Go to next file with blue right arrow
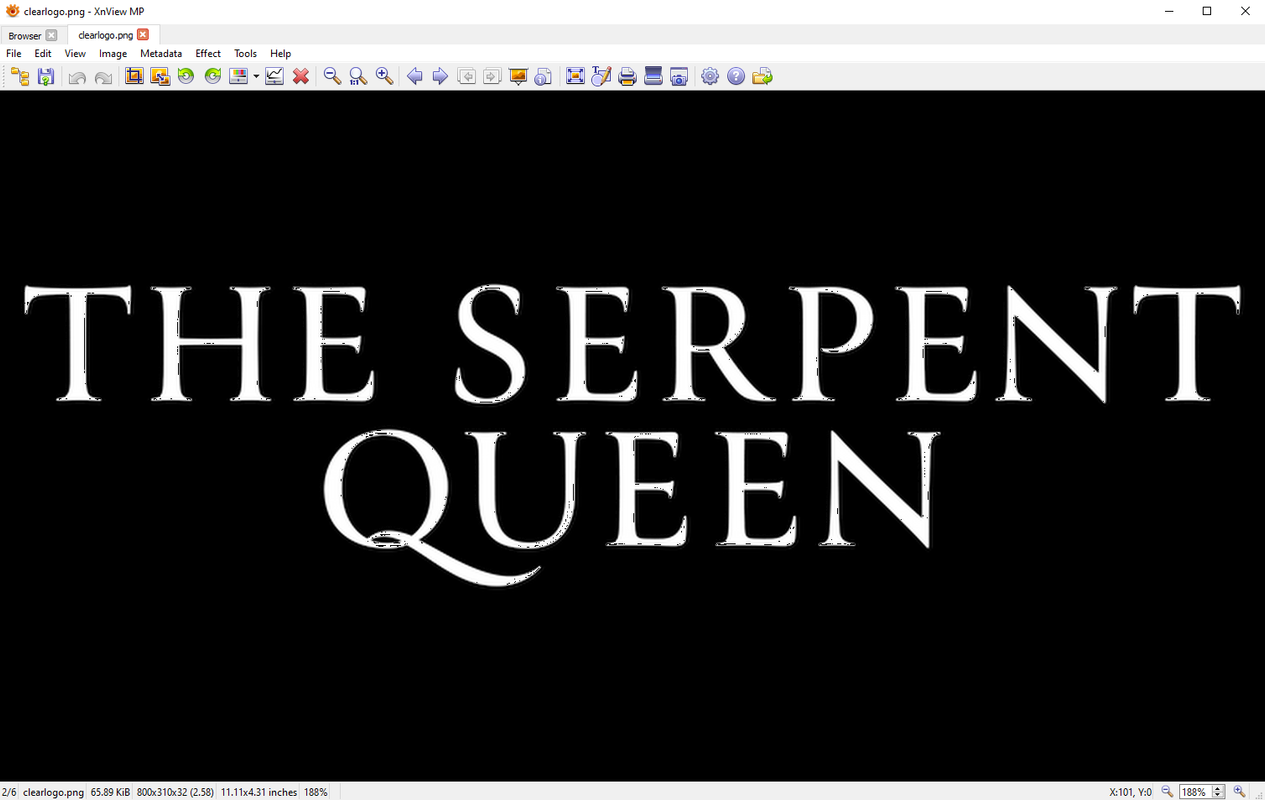1265x800 pixels. [x=440, y=77]
